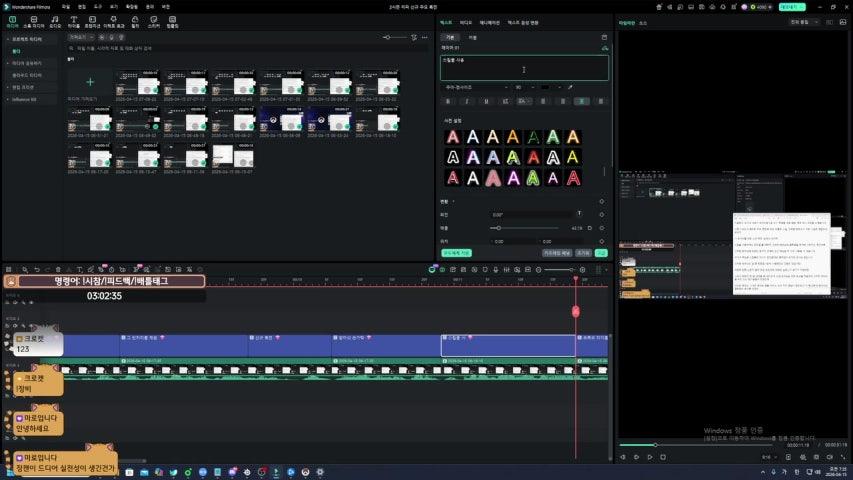Image resolution: width=853 pixels, height=480 pixels.
Task: Click the add media plus tile
Action: coord(89,82)
